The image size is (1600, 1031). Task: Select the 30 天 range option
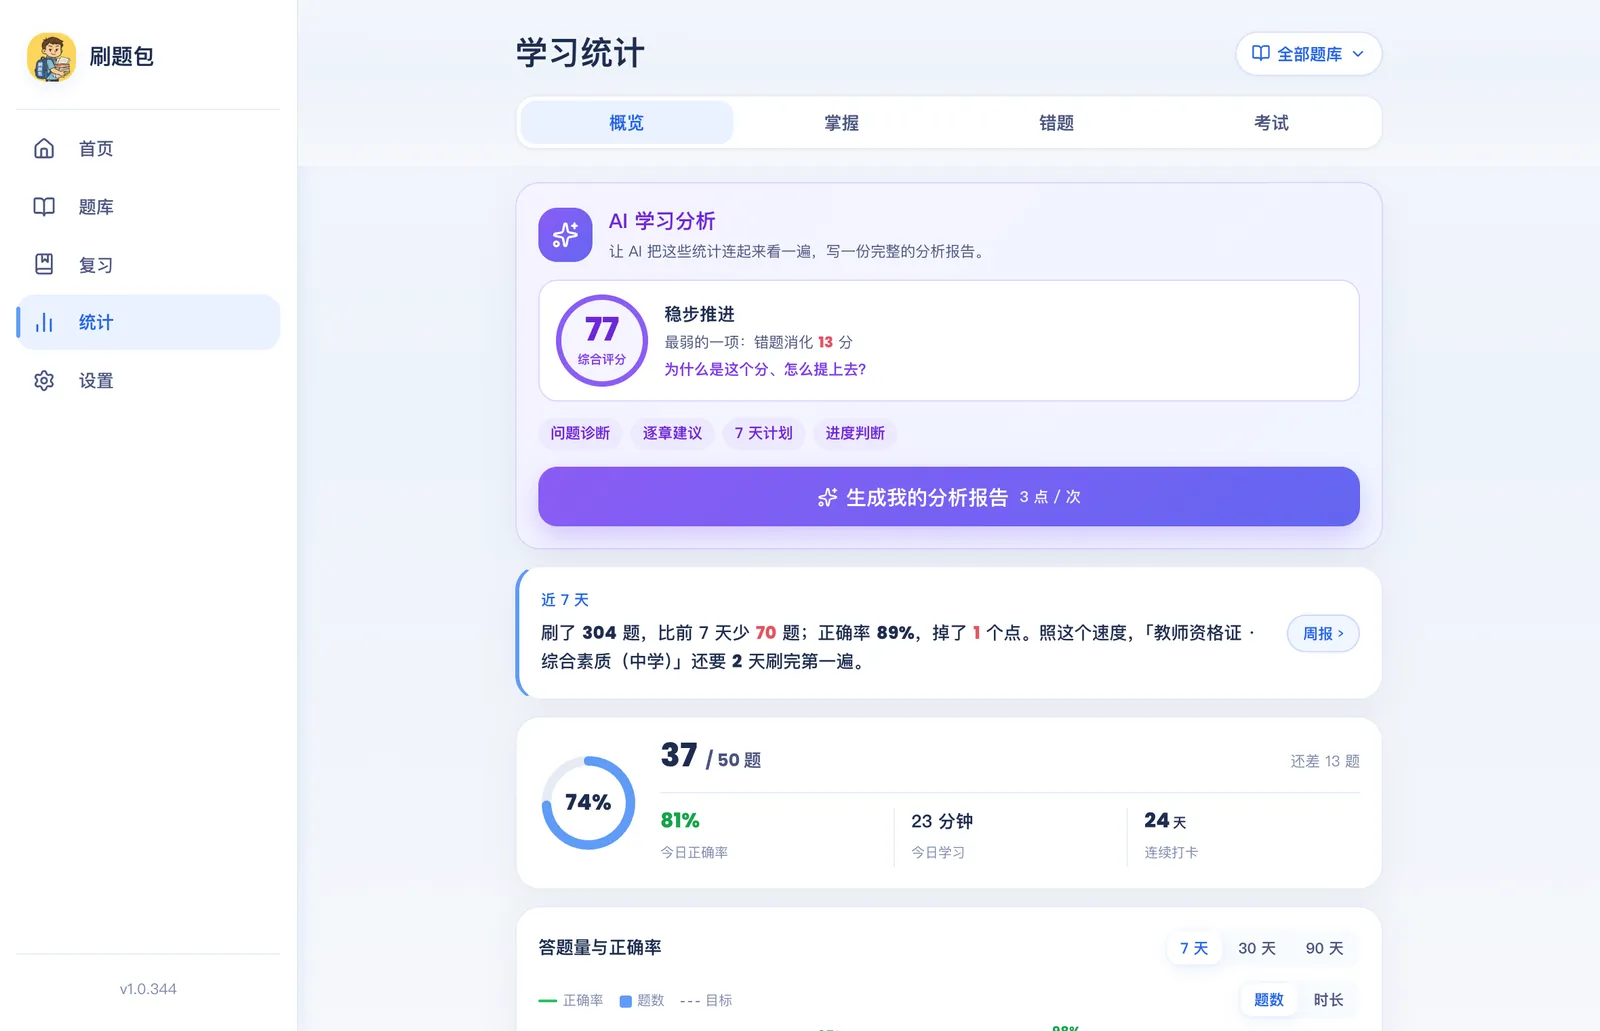(1257, 948)
